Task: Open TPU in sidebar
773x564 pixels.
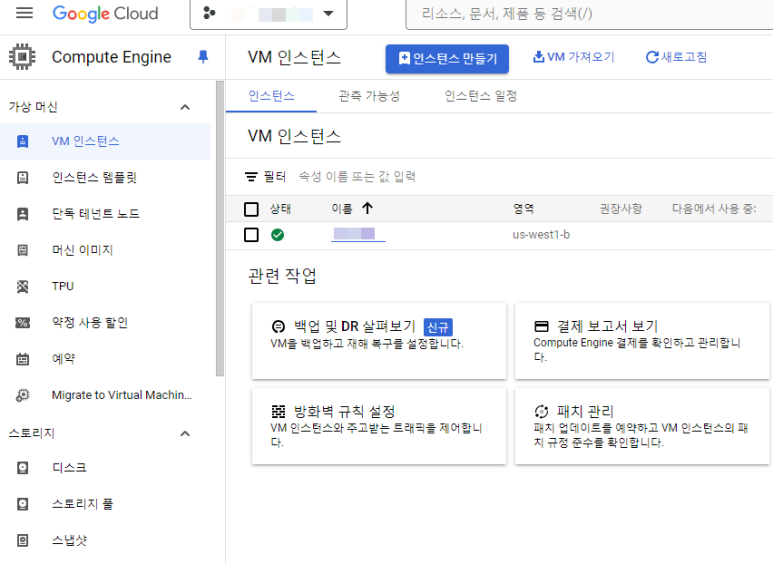Action: point(105,286)
